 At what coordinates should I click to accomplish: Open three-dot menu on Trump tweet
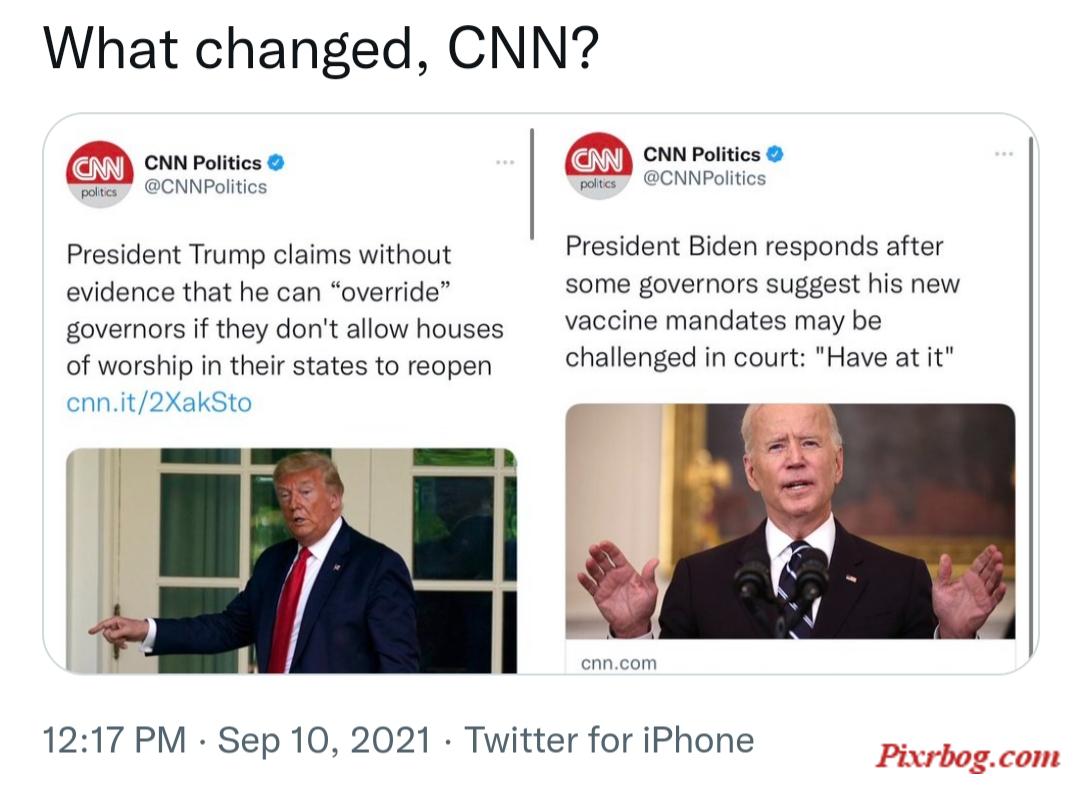click(505, 162)
